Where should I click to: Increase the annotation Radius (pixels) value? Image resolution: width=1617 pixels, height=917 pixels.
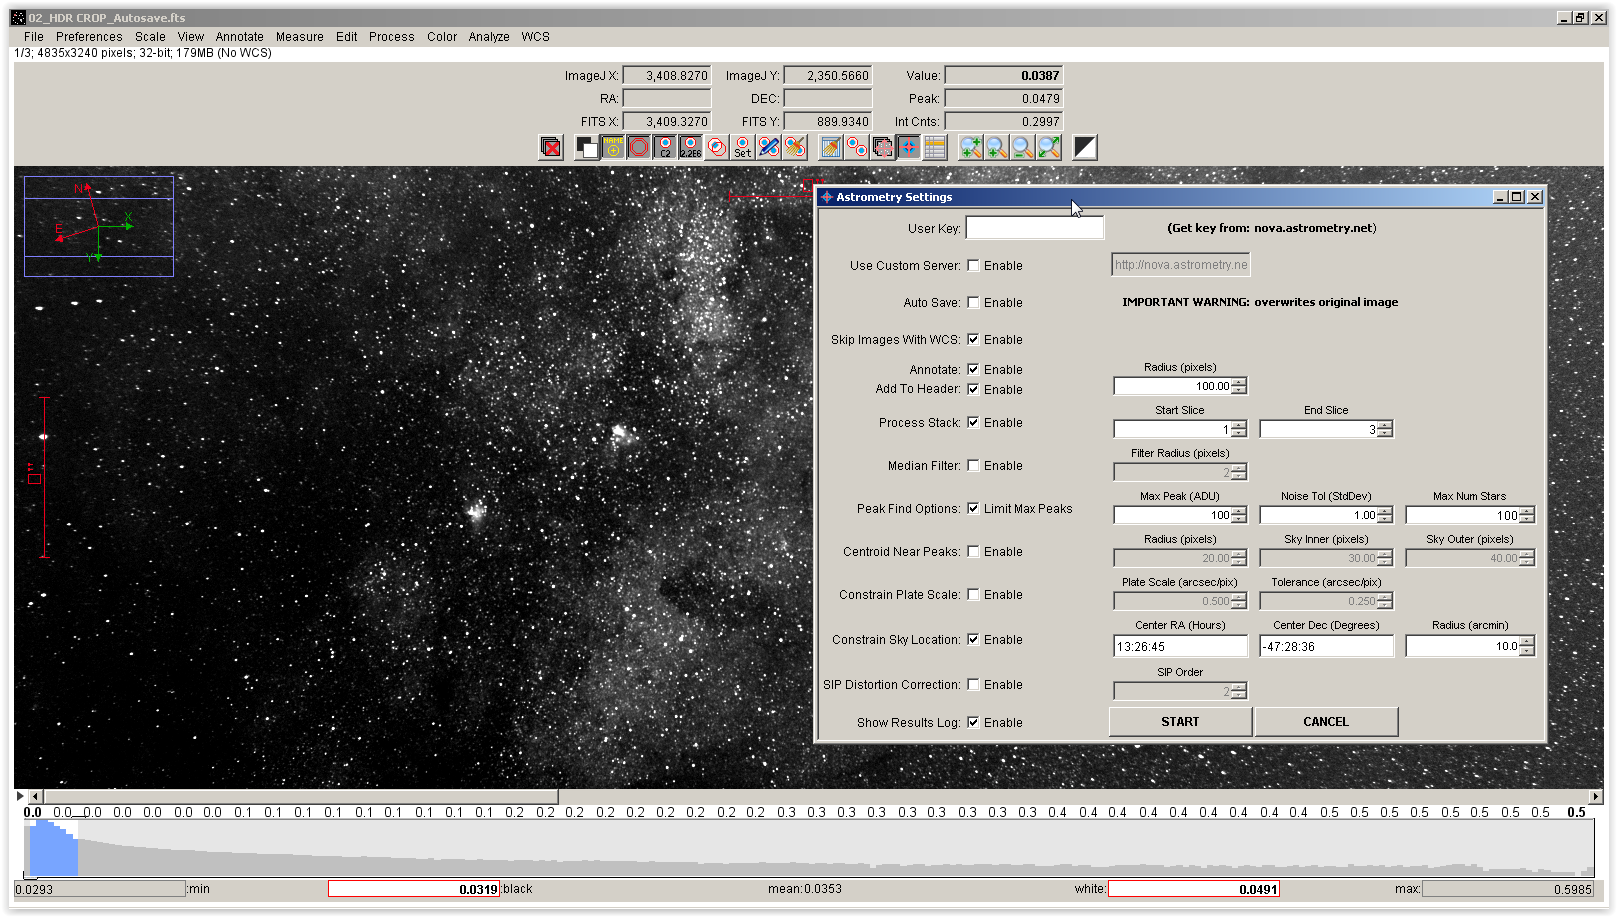pos(1239,382)
